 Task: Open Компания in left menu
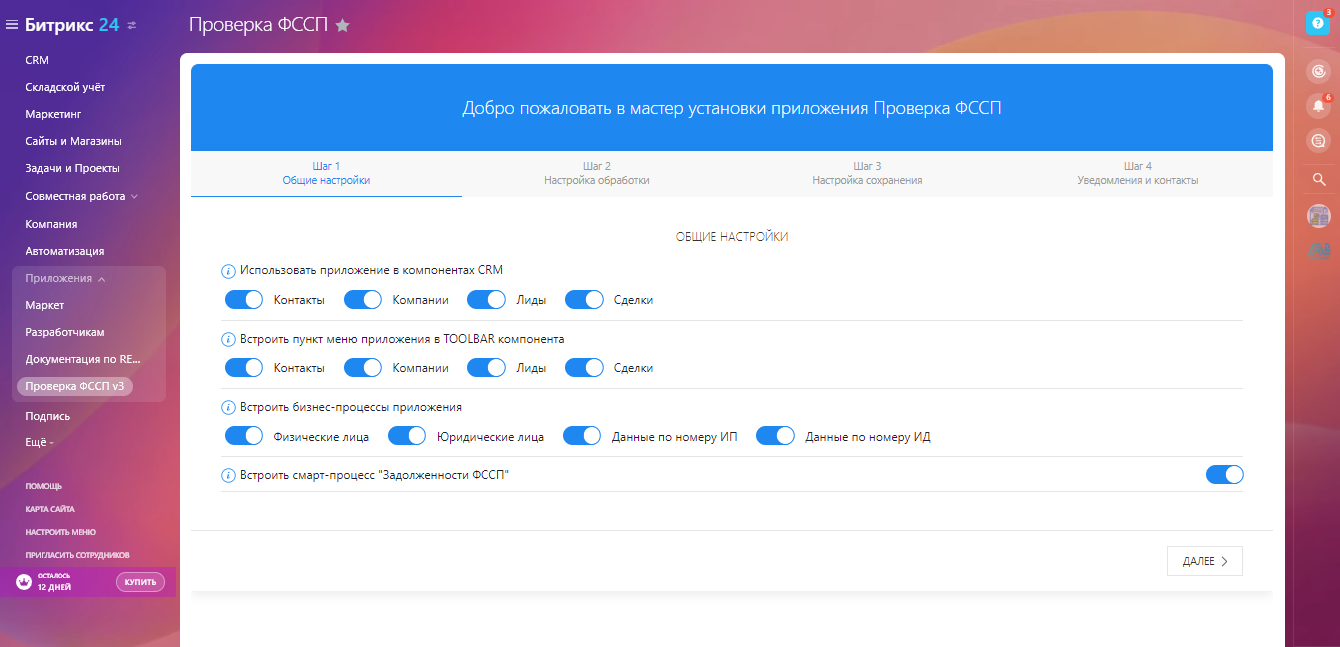tap(51, 224)
